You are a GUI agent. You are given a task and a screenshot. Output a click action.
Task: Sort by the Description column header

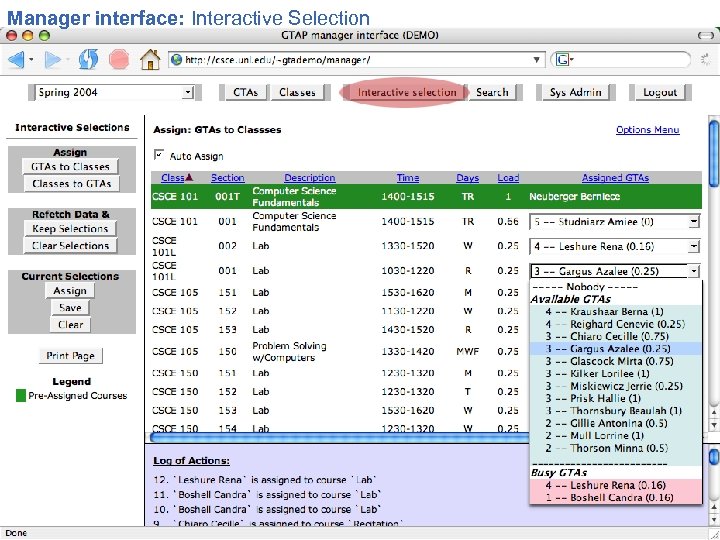309,178
